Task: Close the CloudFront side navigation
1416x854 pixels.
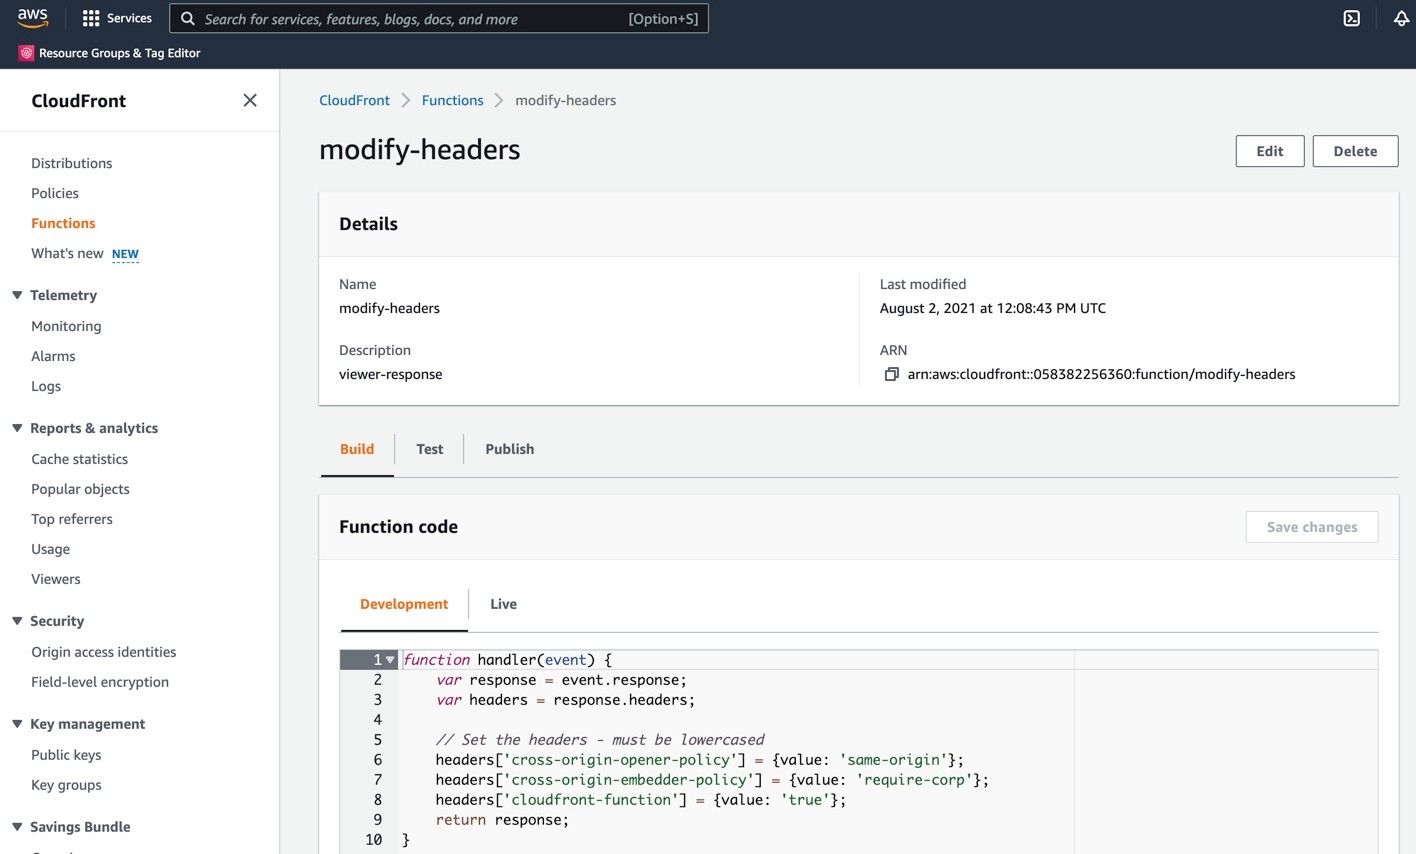Action: 250,100
